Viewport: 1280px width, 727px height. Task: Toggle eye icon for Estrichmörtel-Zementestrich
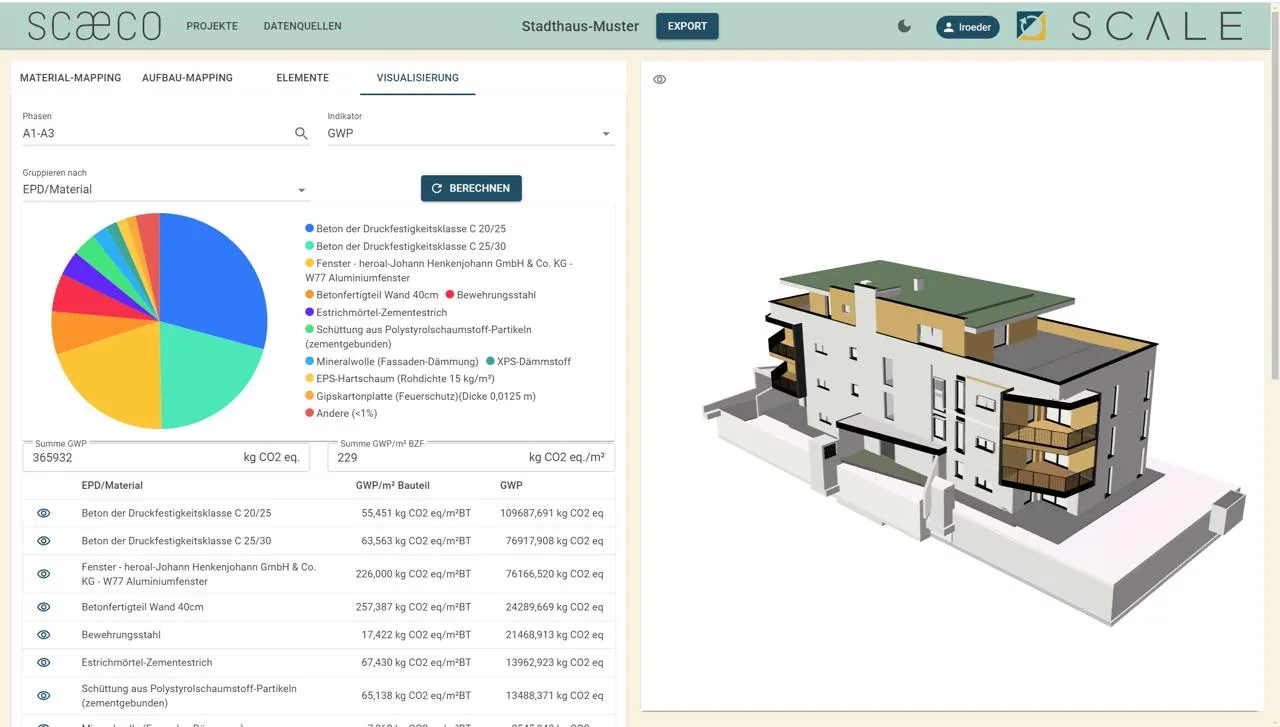click(43, 662)
